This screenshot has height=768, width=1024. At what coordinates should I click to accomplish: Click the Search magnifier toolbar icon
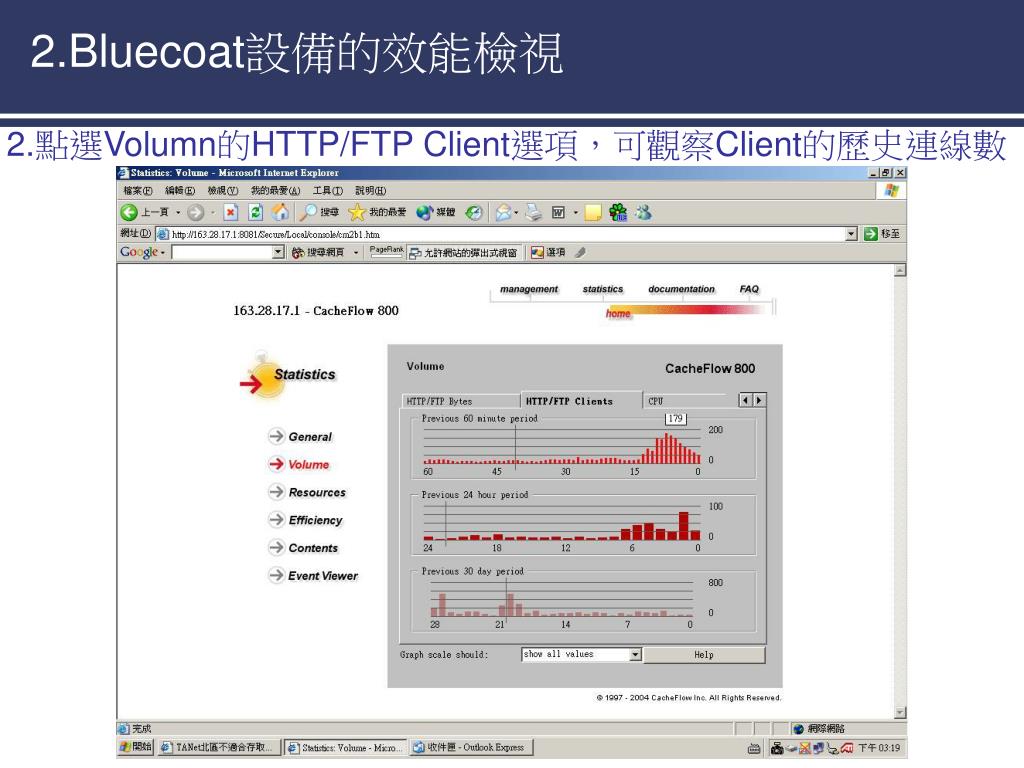pos(308,212)
